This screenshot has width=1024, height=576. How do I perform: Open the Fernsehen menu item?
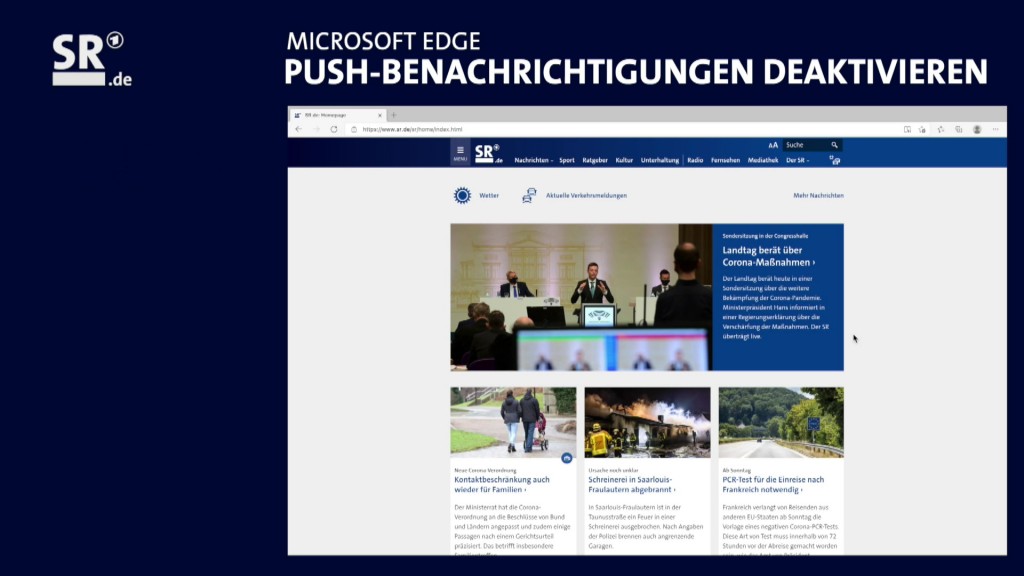click(726, 160)
